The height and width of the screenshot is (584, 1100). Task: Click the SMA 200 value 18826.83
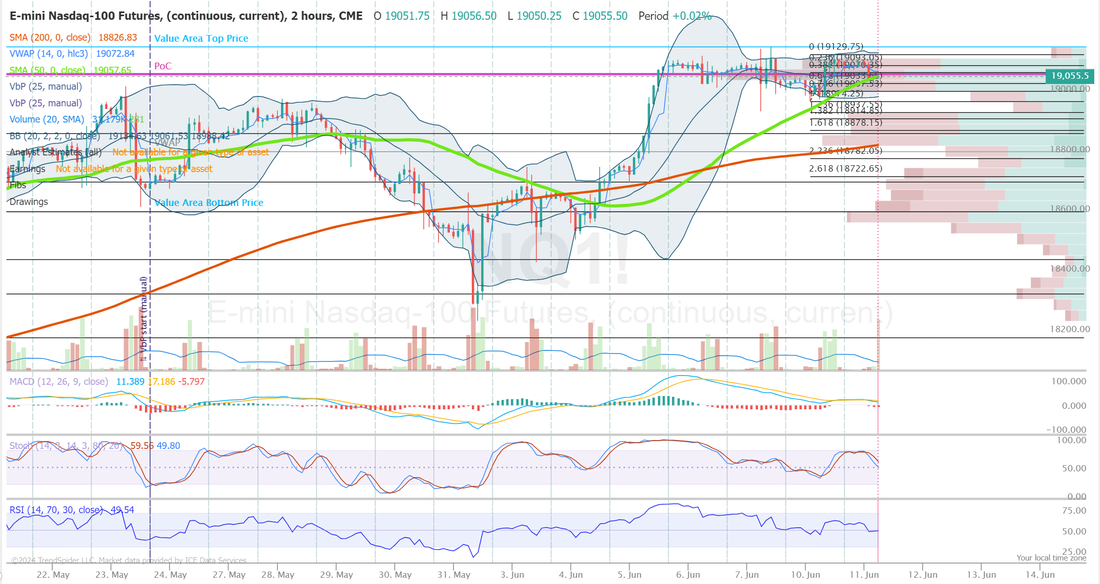tap(118, 37)
